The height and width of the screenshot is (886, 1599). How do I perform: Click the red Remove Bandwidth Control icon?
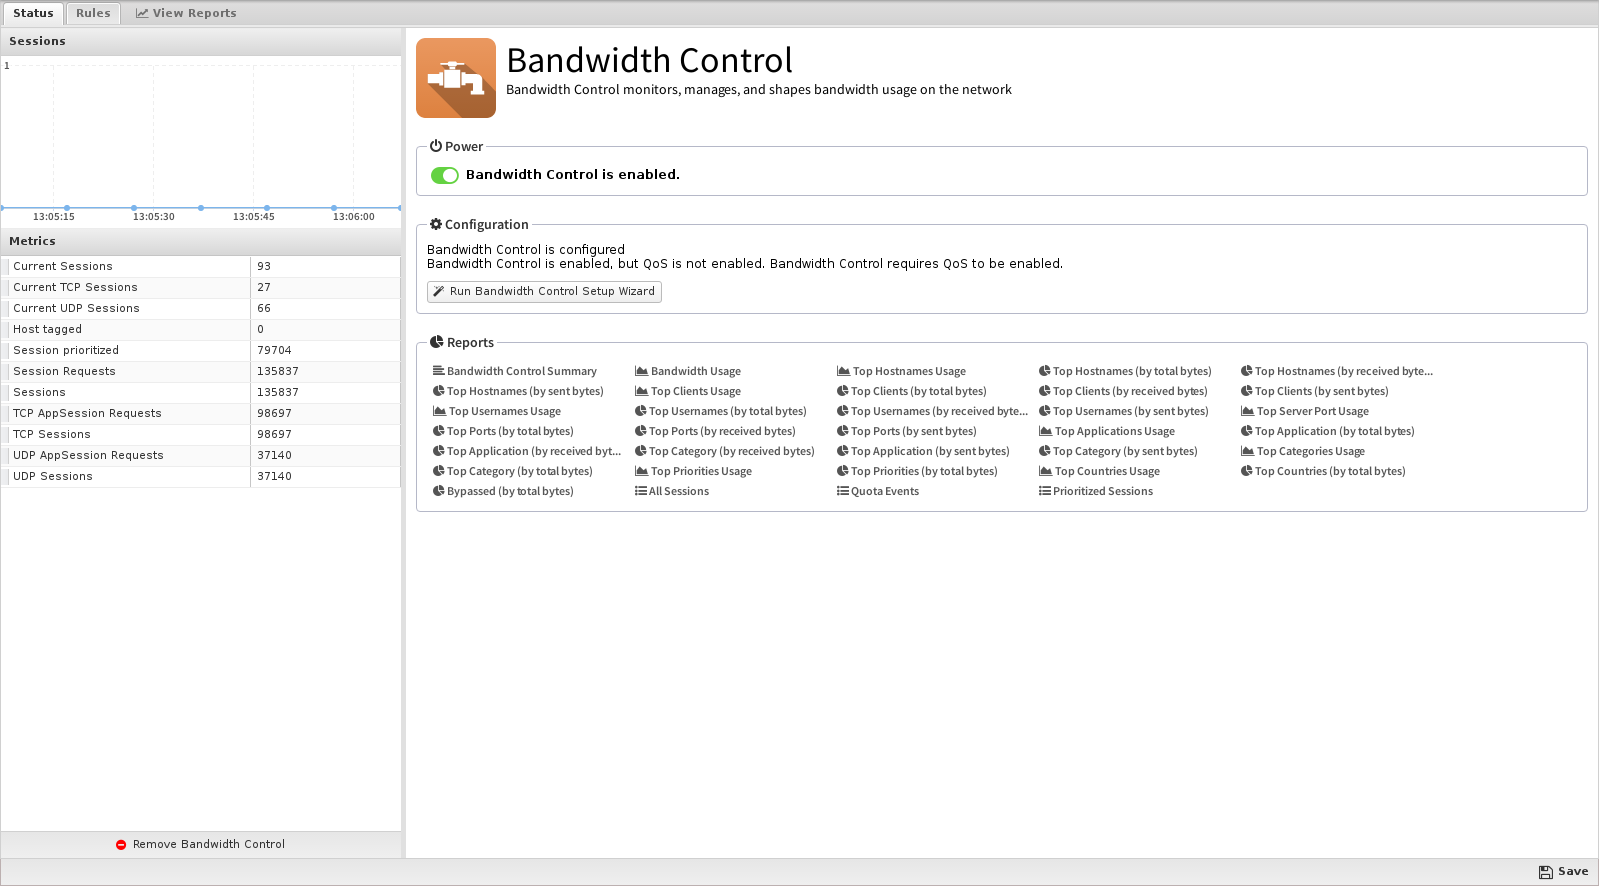(x=121, y=845)
